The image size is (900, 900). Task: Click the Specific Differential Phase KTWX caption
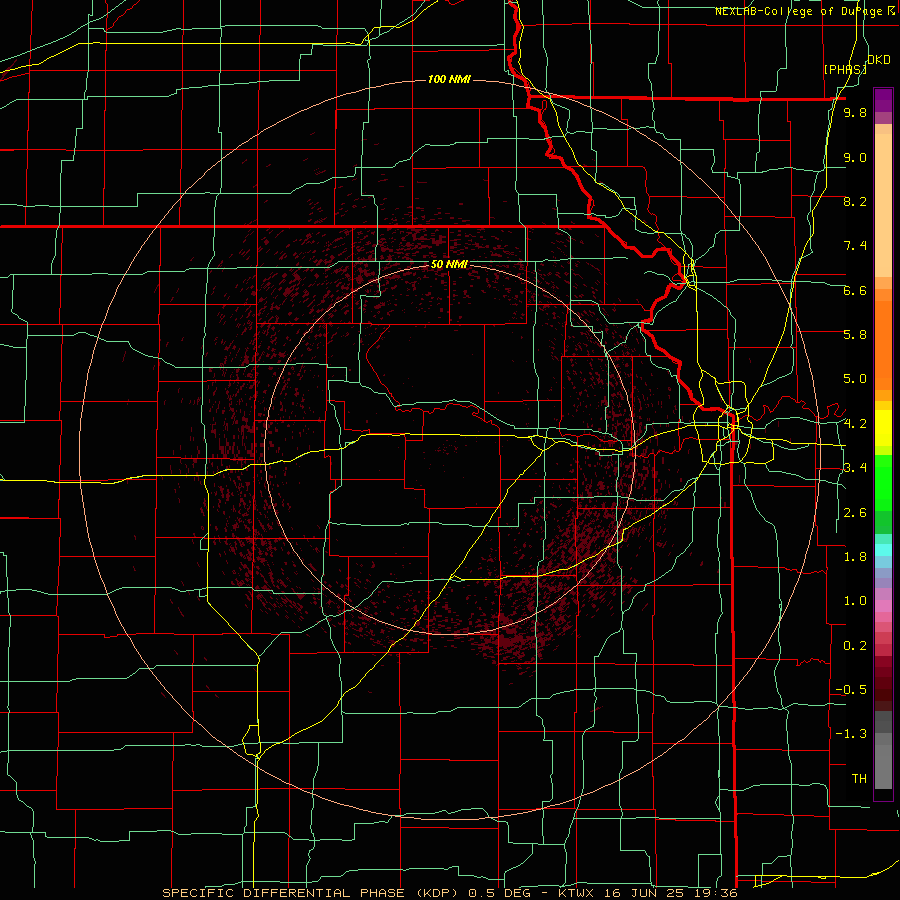449,893
